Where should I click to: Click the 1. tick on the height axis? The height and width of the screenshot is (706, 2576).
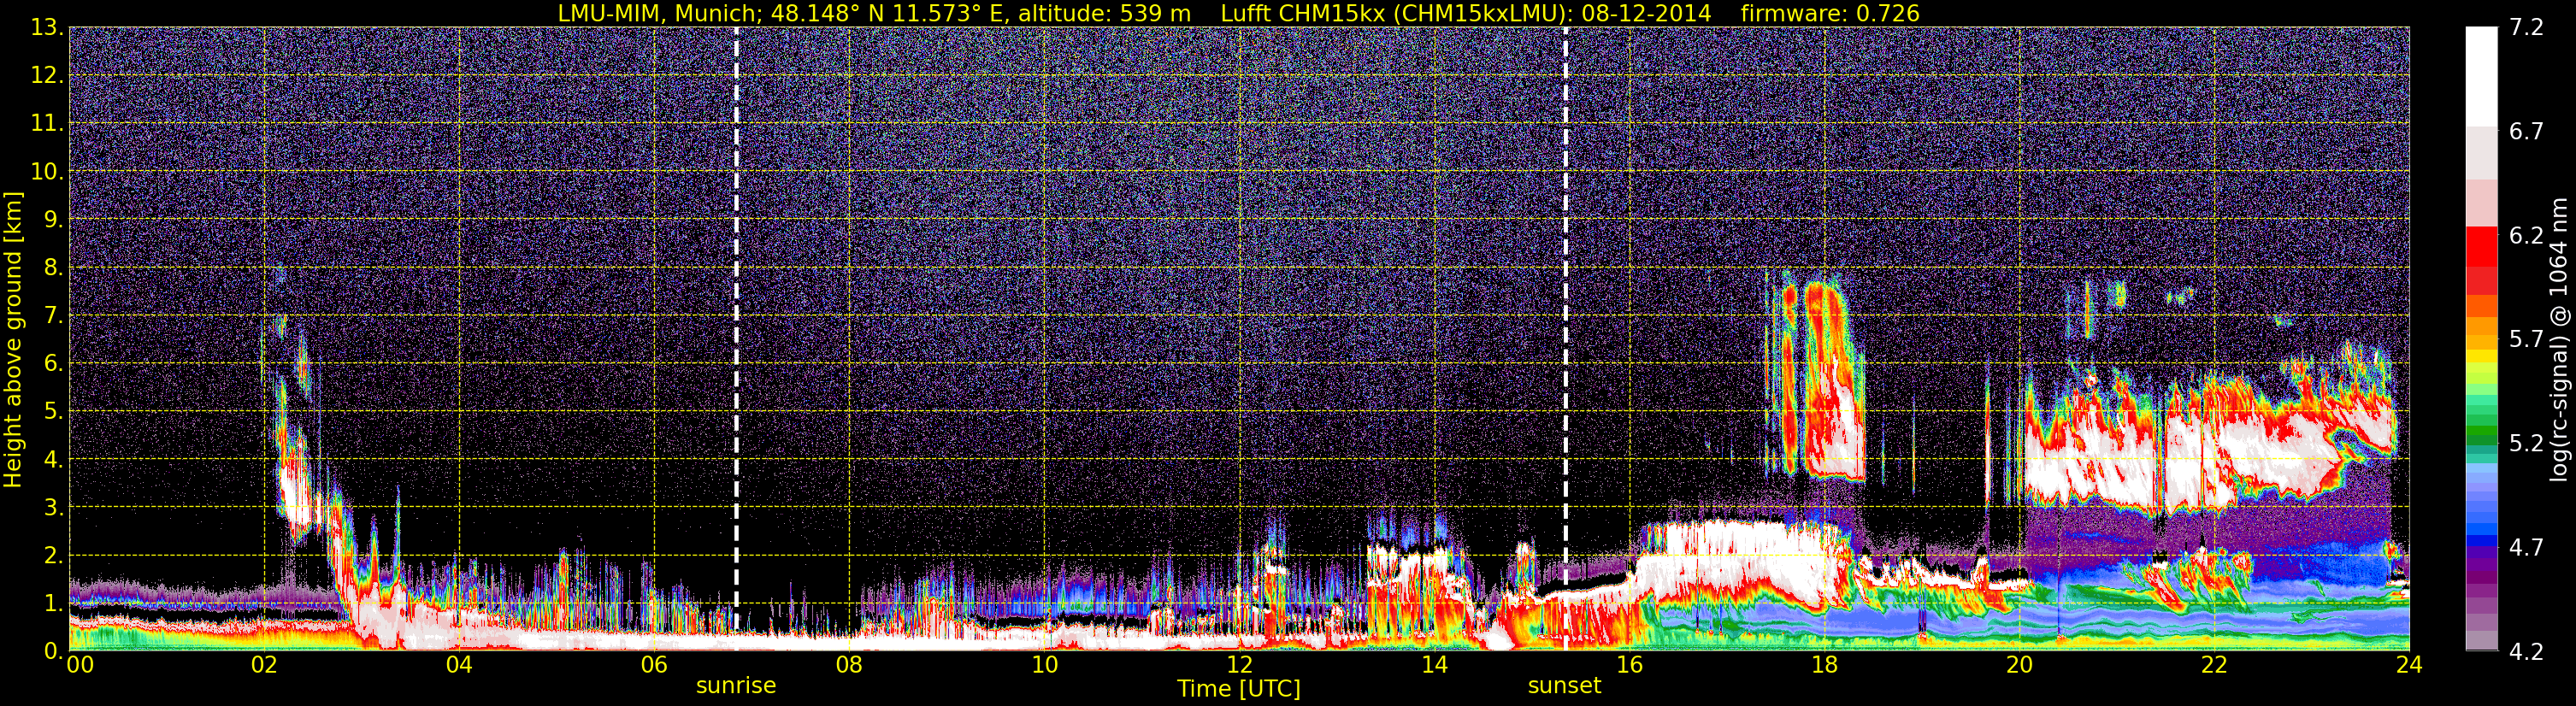tap(53, 603)
